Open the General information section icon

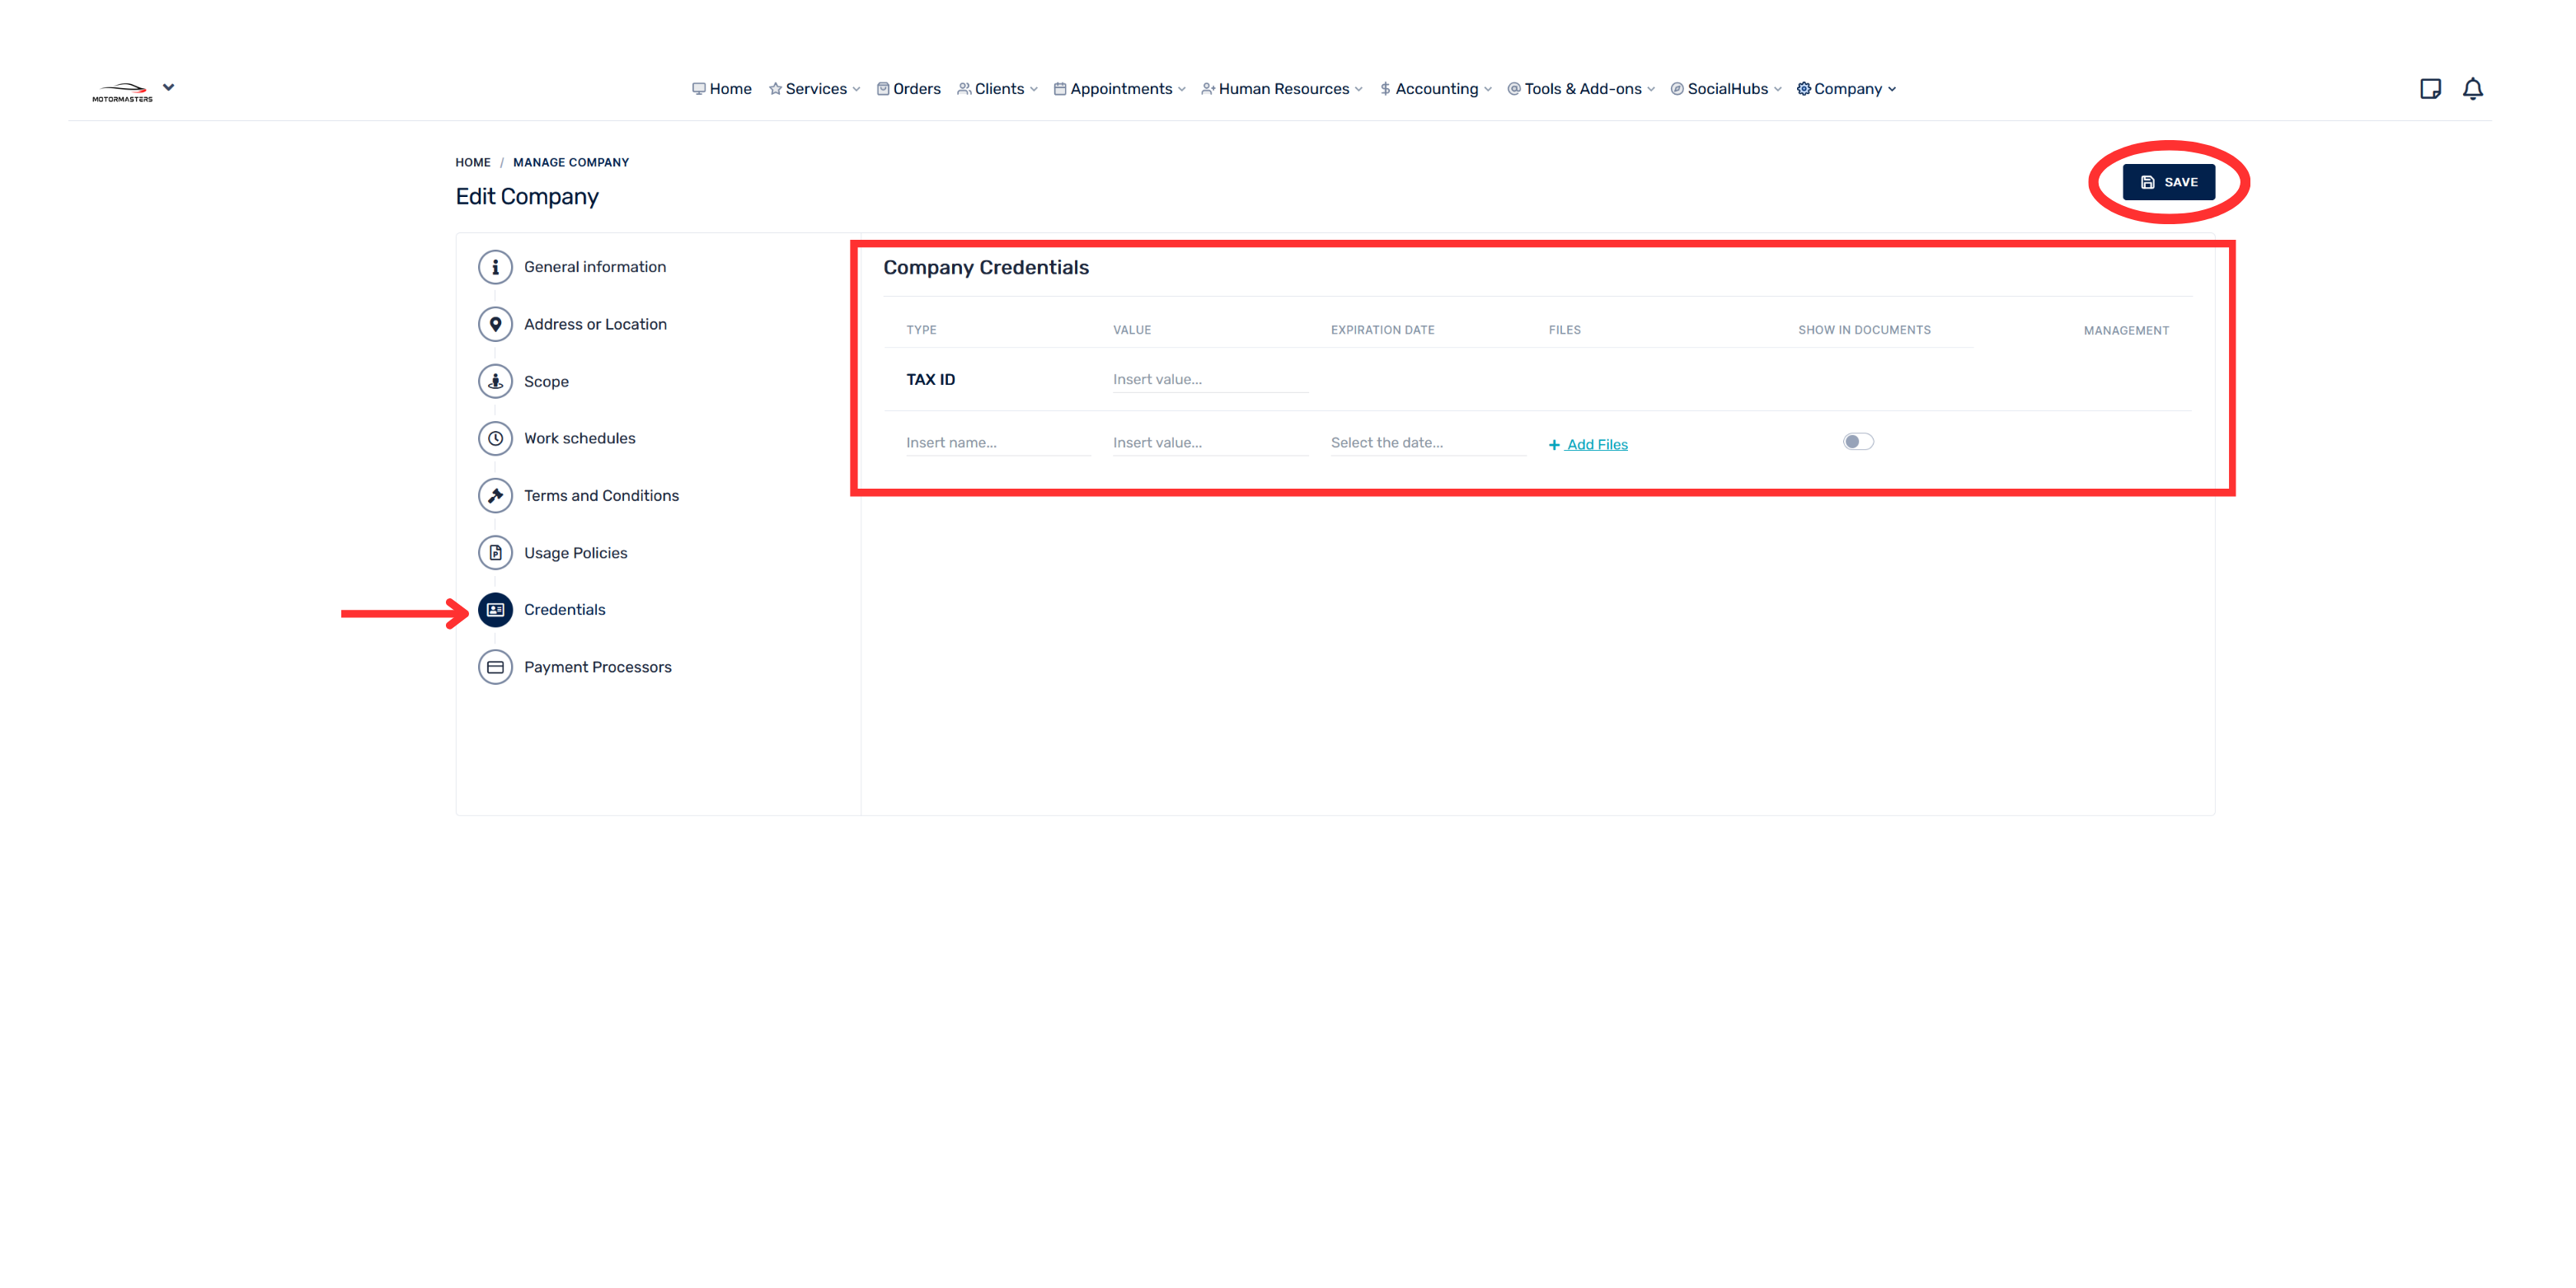point(495,267)
